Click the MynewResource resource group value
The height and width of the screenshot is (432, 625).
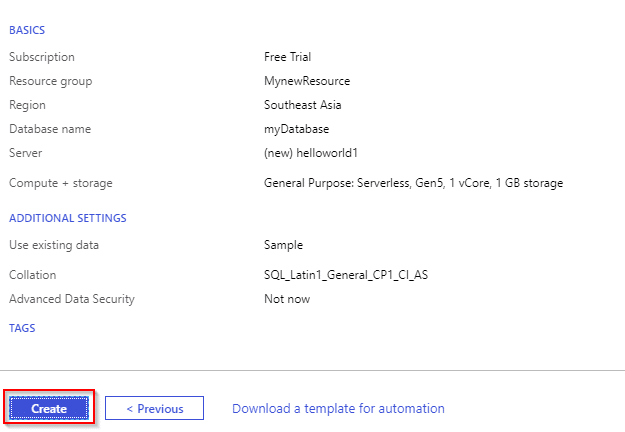(307, 81)
